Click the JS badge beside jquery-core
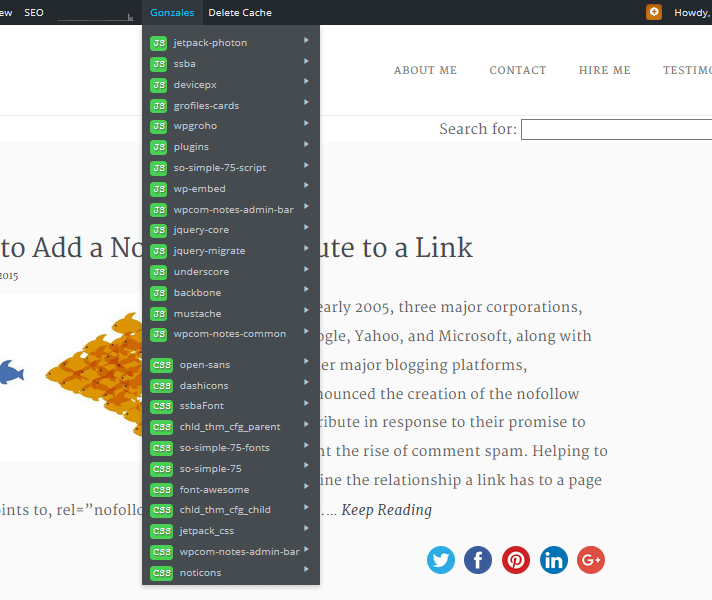The height and width of the screenshot is (600, 712). coord(158,230)
